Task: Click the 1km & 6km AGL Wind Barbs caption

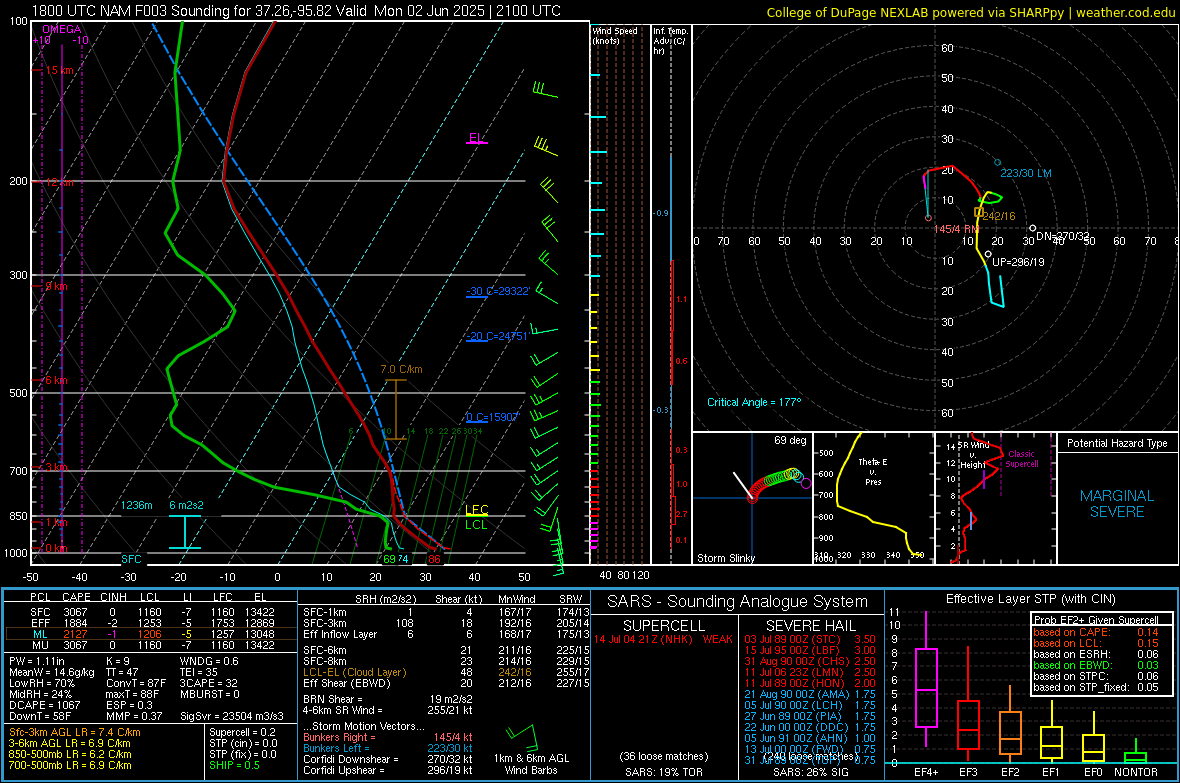Action: pos(531,764)
